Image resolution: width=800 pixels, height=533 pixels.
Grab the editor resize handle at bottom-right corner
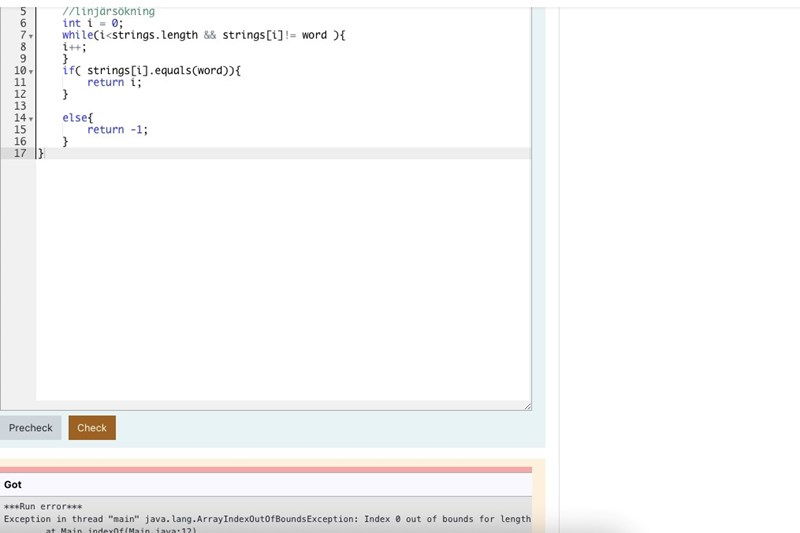527,406
